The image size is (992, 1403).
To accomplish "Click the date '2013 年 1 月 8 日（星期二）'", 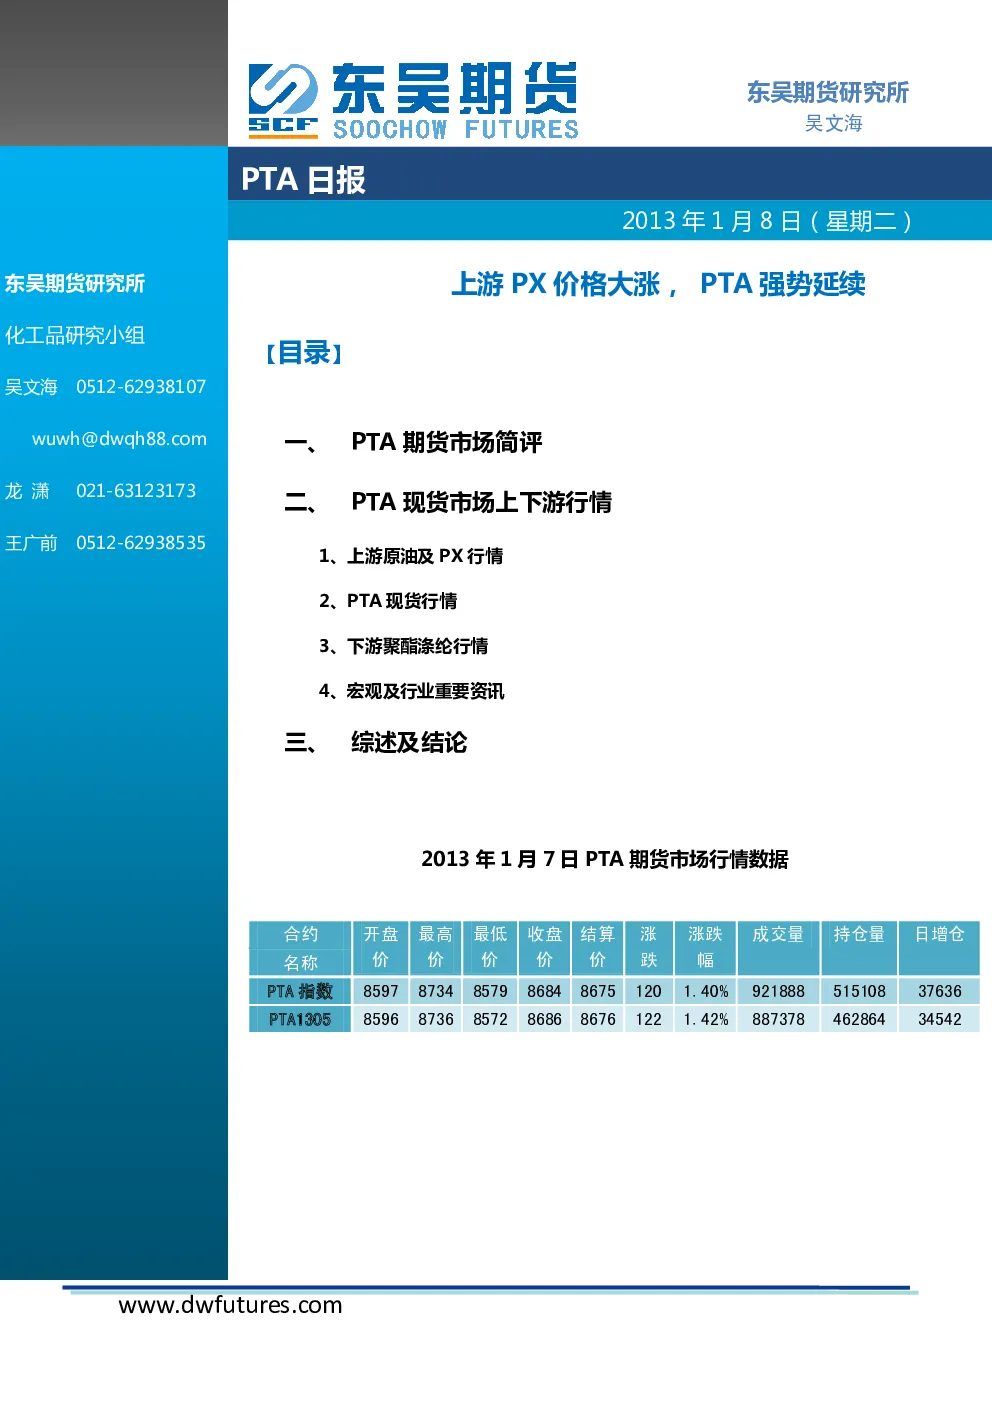I will click(x=767, y=221).
